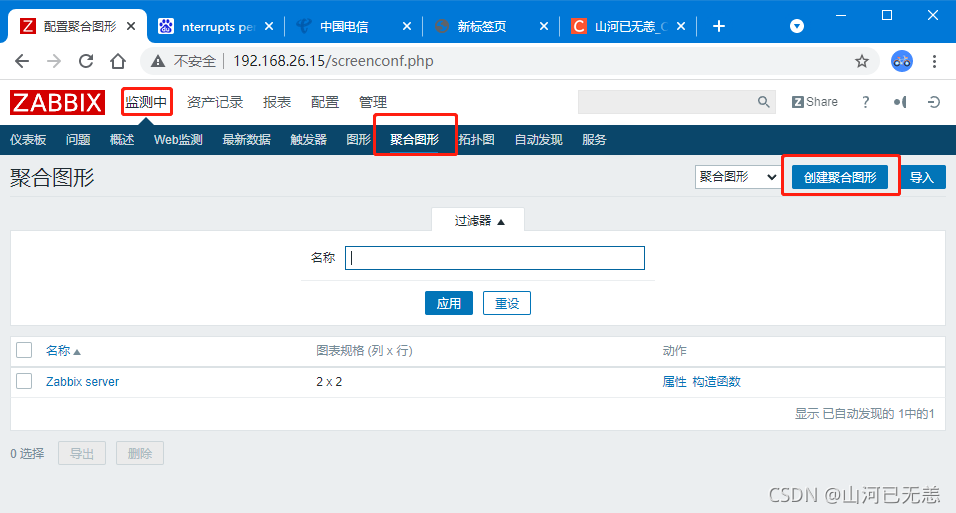Click the browser address bar URL

tap(333, 61)
